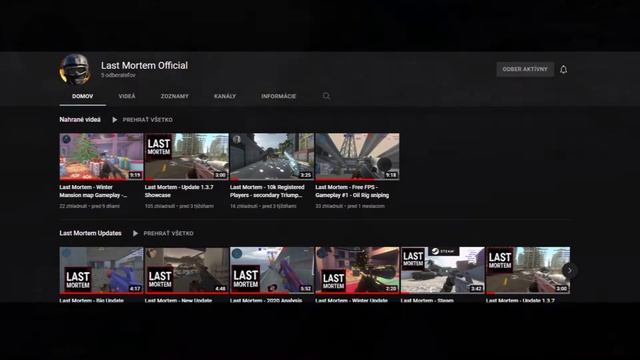Click the Last Mortem Official channel avatar

point(75,69)
